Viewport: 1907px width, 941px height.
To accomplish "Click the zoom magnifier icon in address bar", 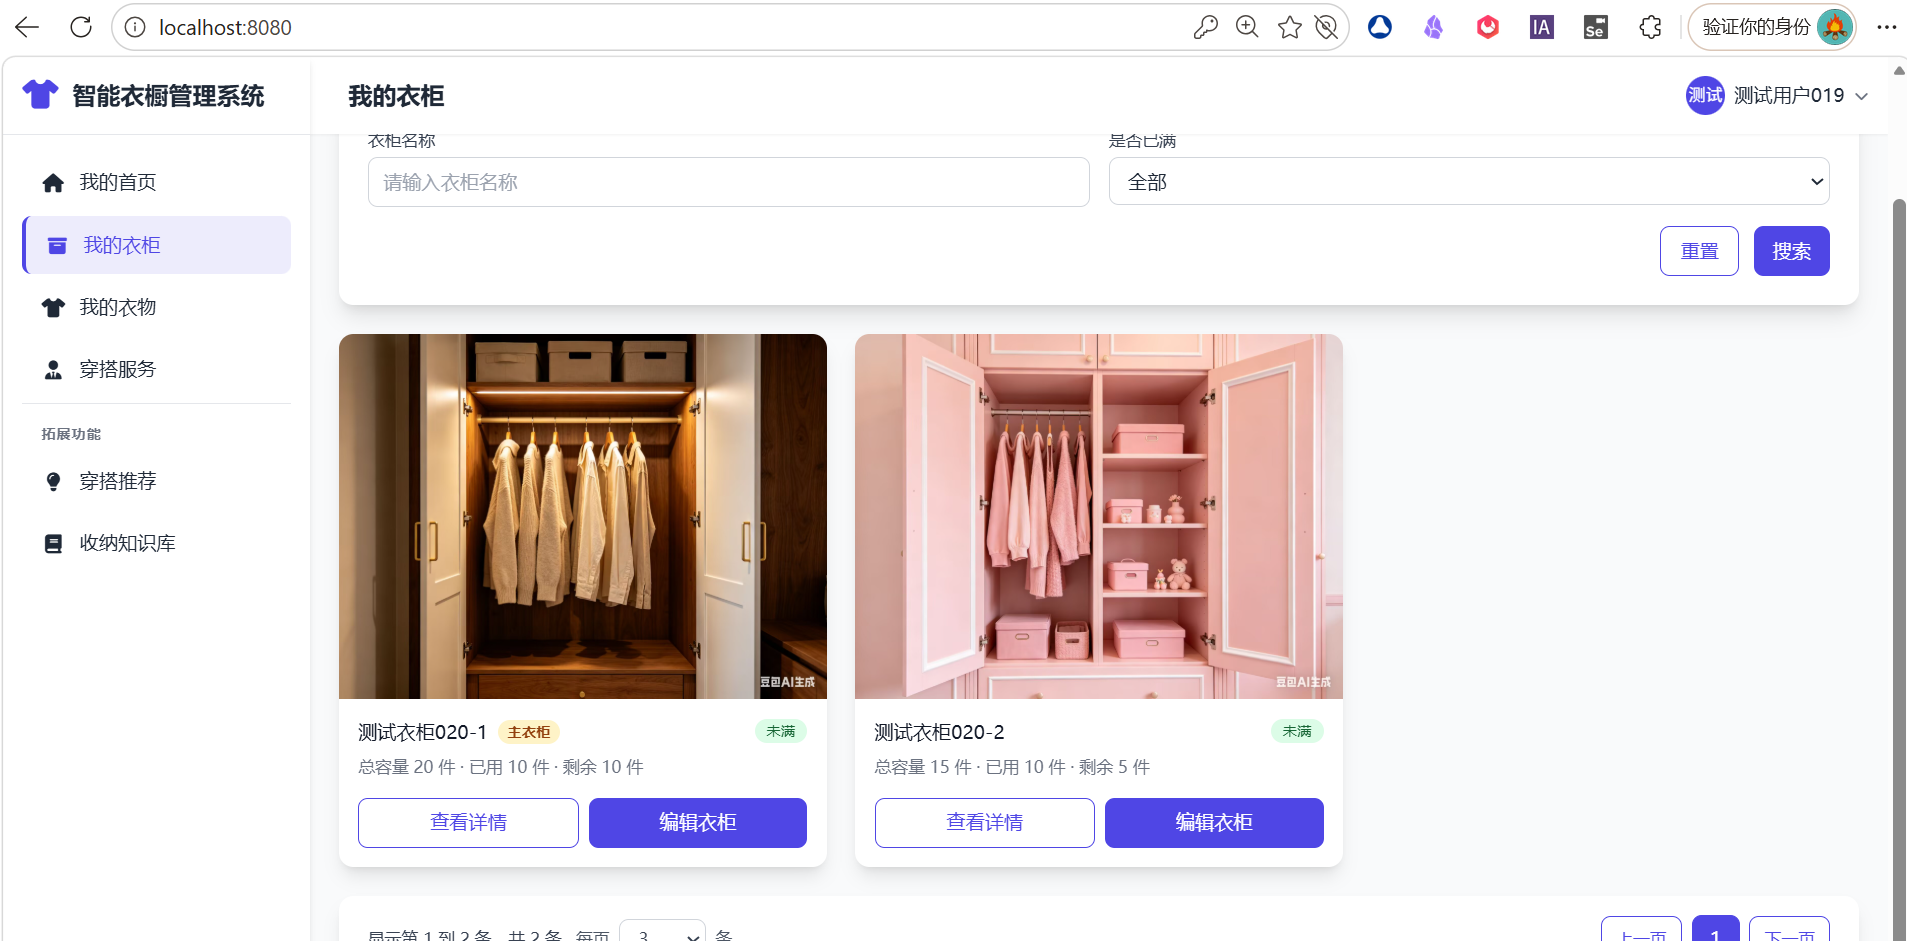I will (1247, 27).
